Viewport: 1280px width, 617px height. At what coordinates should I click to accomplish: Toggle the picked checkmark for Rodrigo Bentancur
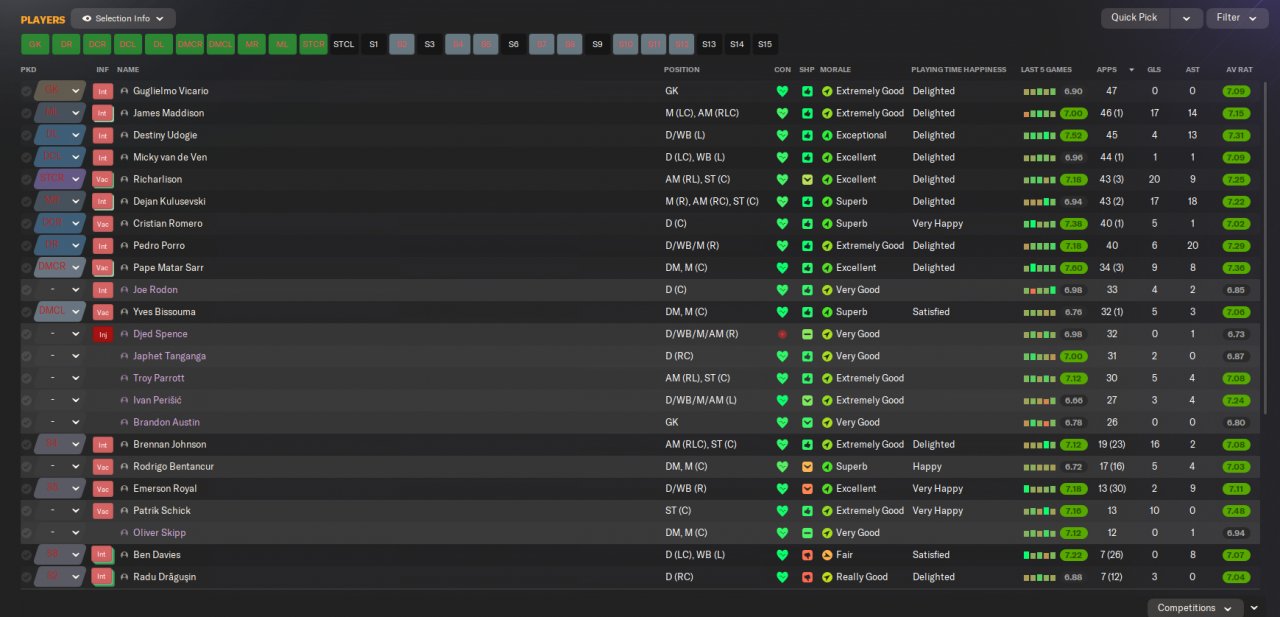26,467
